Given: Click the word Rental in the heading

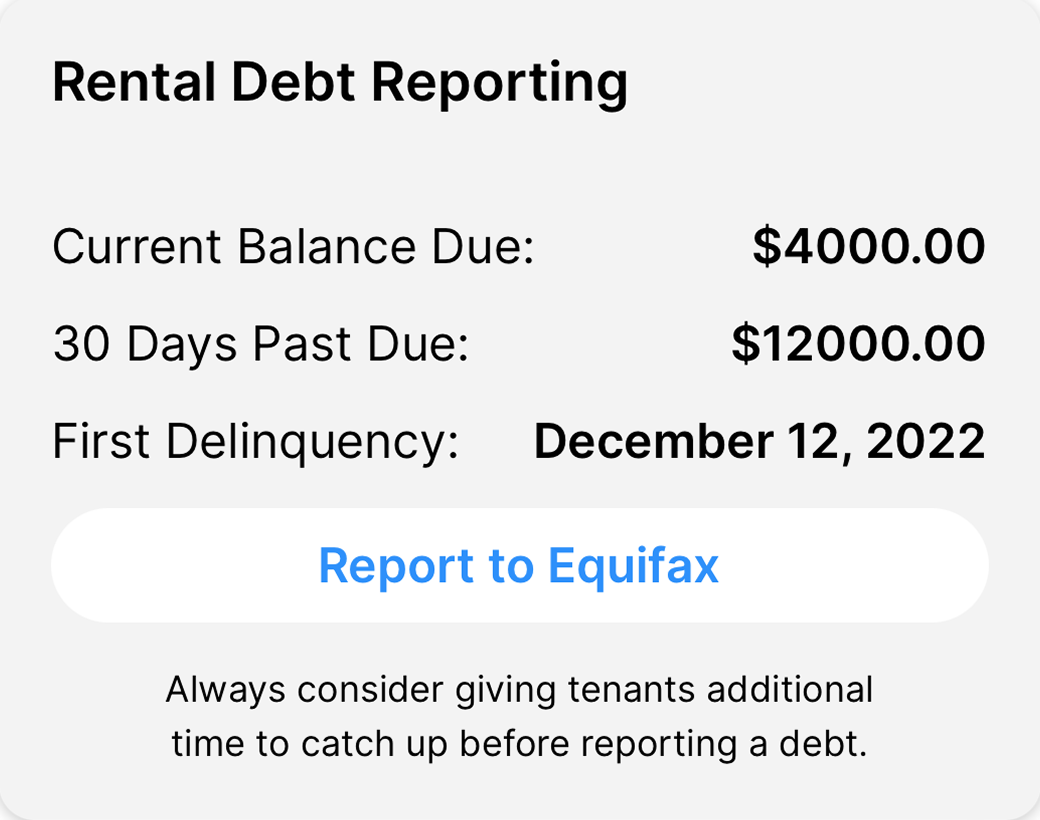Looking at the screenshot, I should [x=134, y=82].
